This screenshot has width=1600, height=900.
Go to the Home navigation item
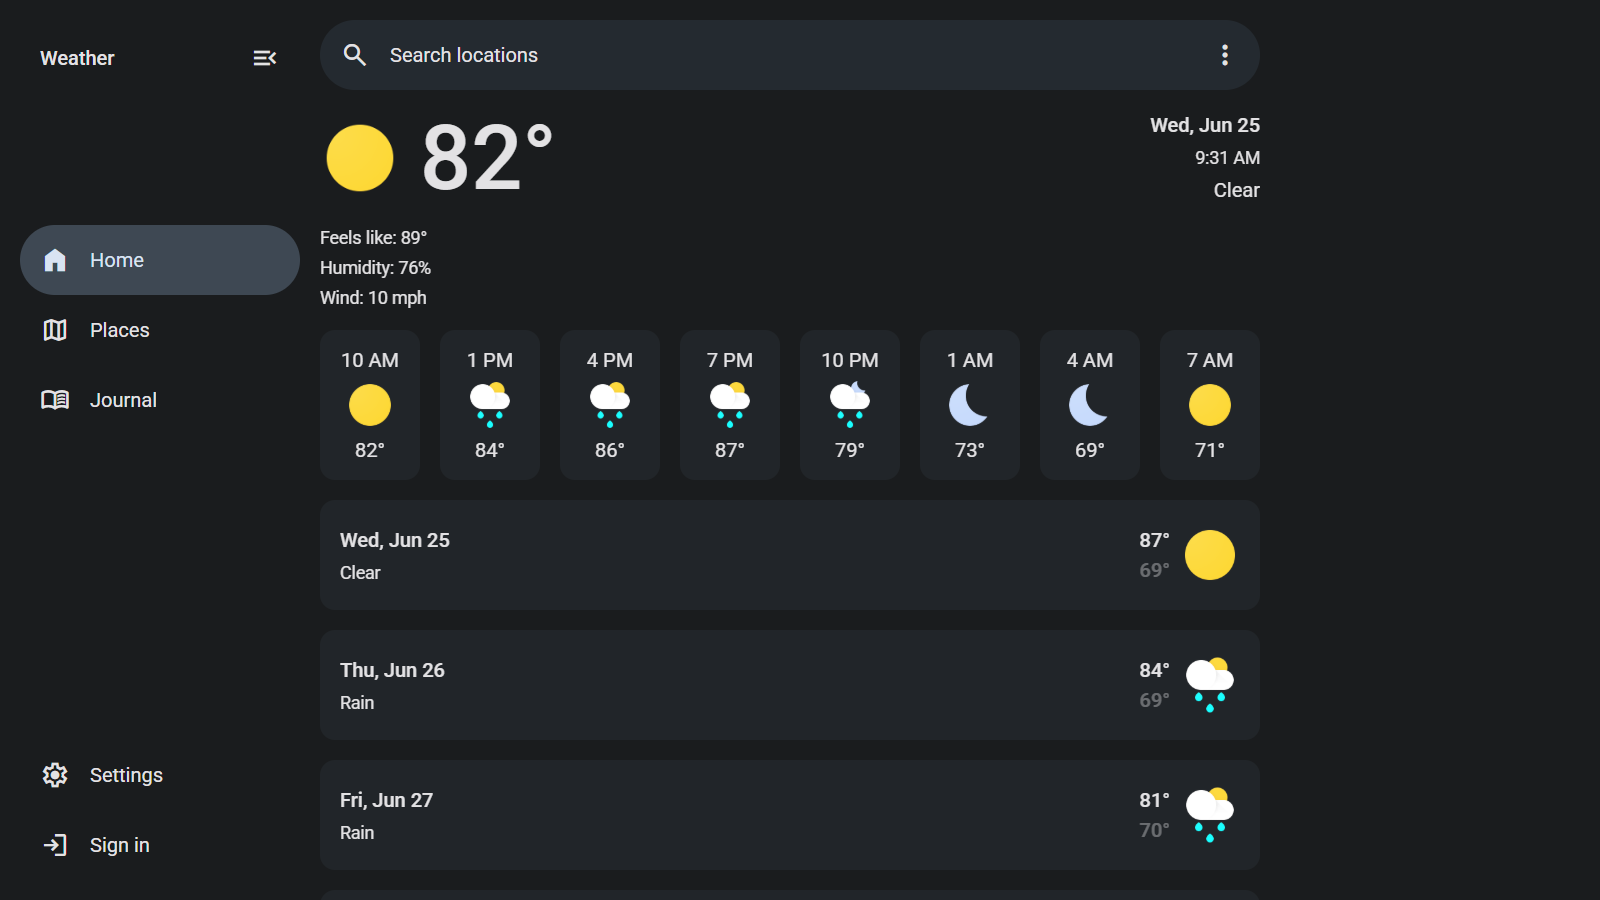(x=160, y=260)
